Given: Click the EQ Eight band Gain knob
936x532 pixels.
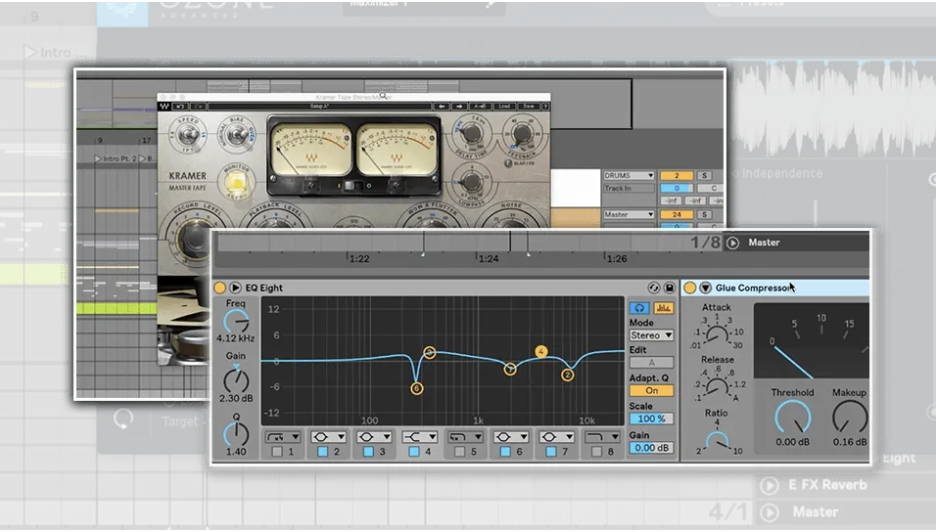Looking at the screenshot, I should (236, 379).
